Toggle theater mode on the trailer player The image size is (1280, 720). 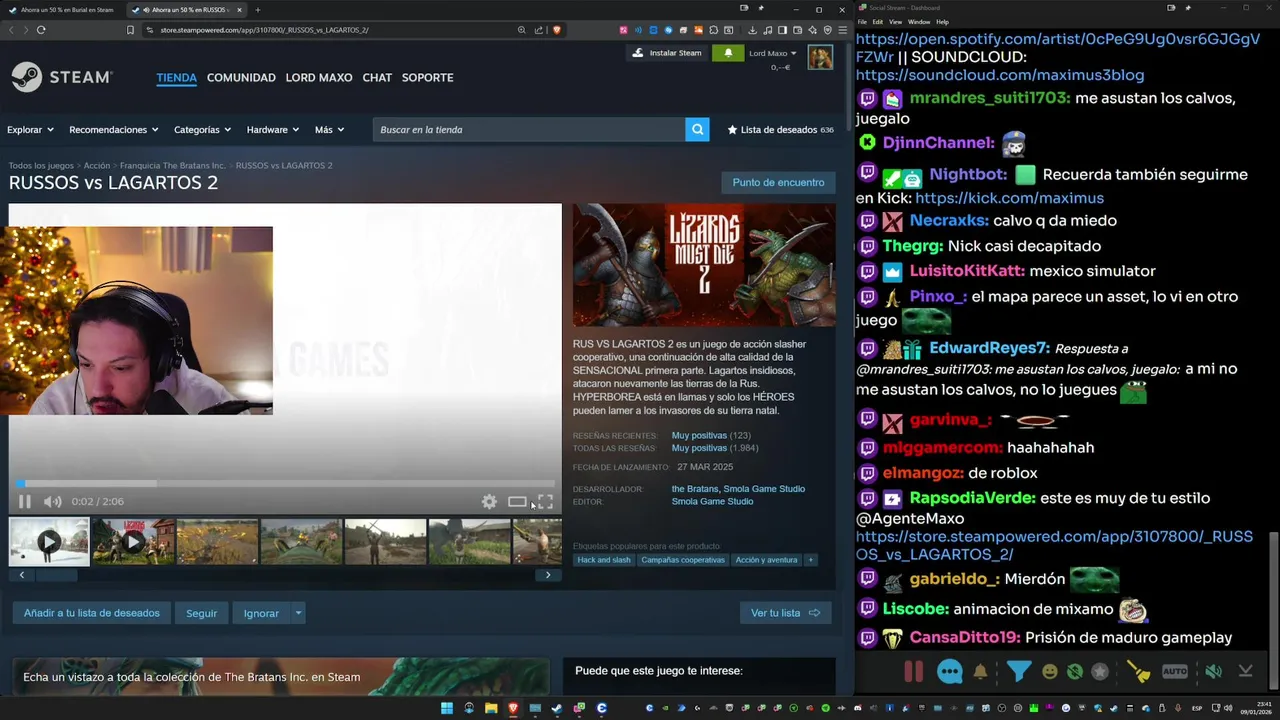pyautogui.click(x=517, y=502)
